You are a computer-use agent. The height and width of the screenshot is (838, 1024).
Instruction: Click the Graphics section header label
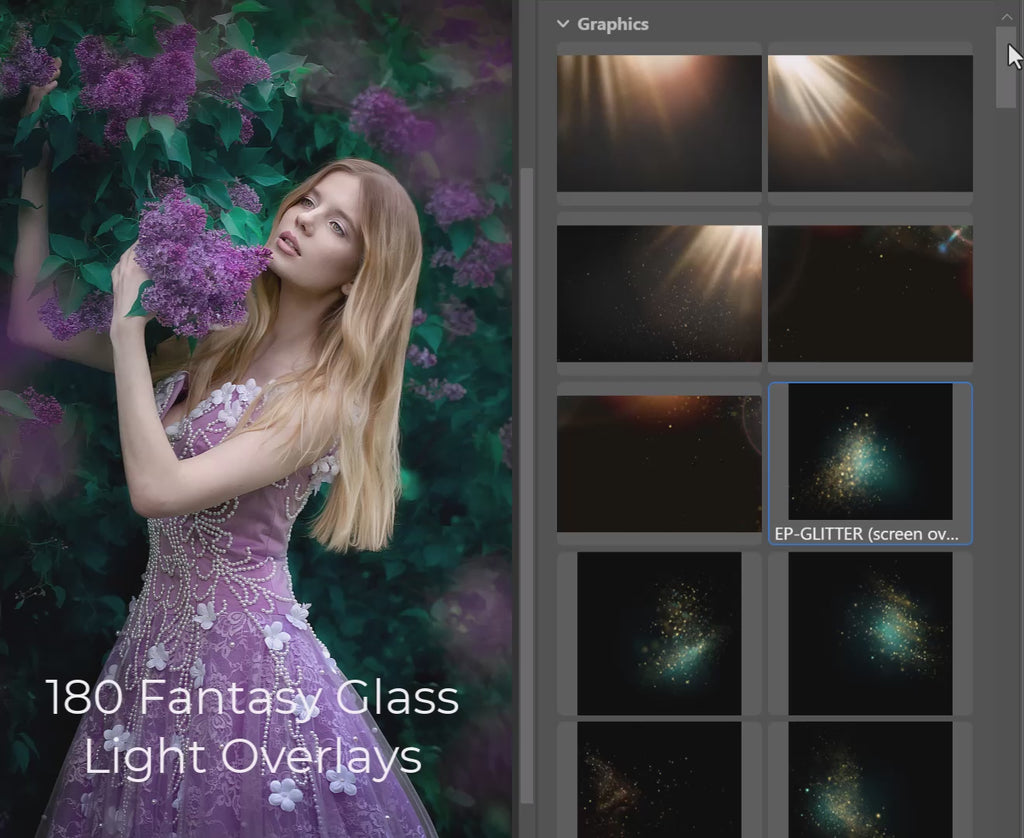click(x=612, y=24)
